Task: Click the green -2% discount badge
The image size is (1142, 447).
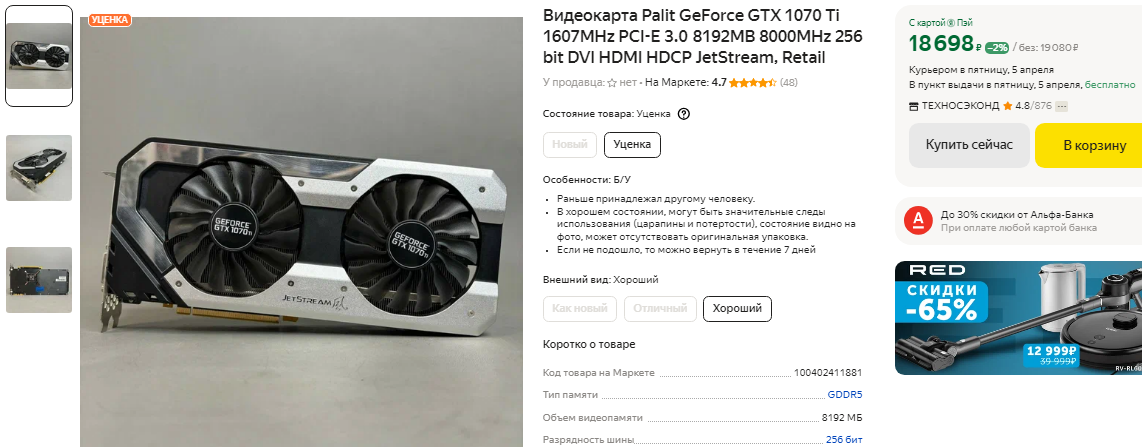Action: 996,48
